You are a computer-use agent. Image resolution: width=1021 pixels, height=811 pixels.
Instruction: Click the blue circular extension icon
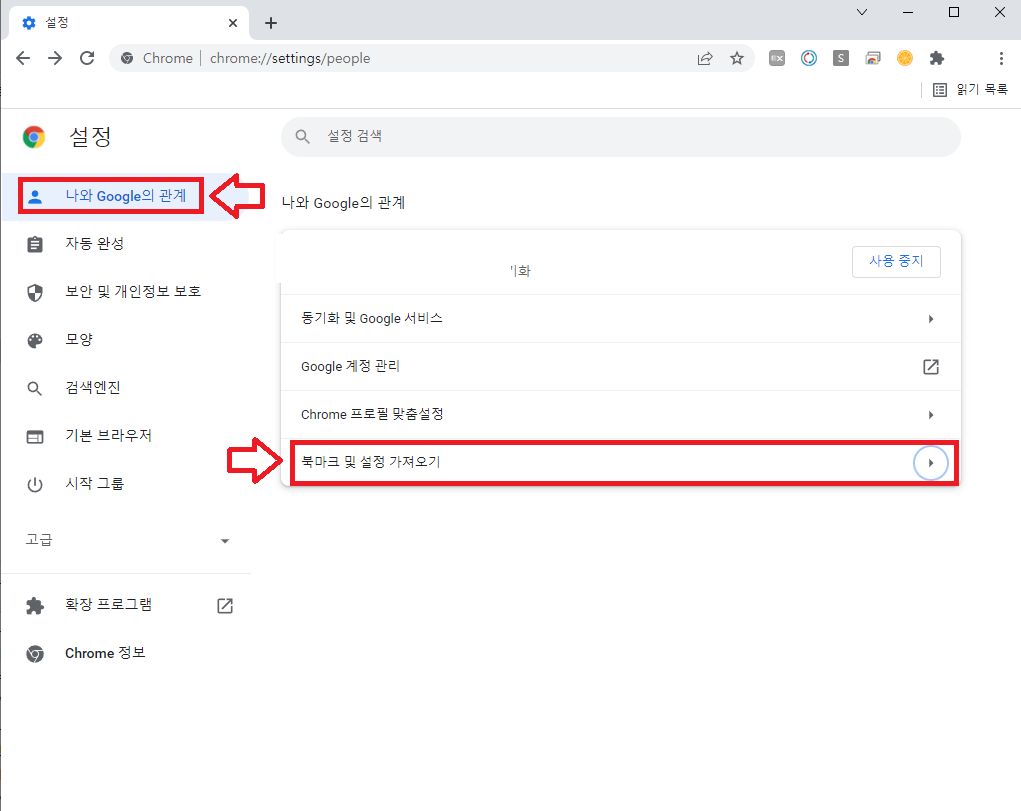coord(809,58)
